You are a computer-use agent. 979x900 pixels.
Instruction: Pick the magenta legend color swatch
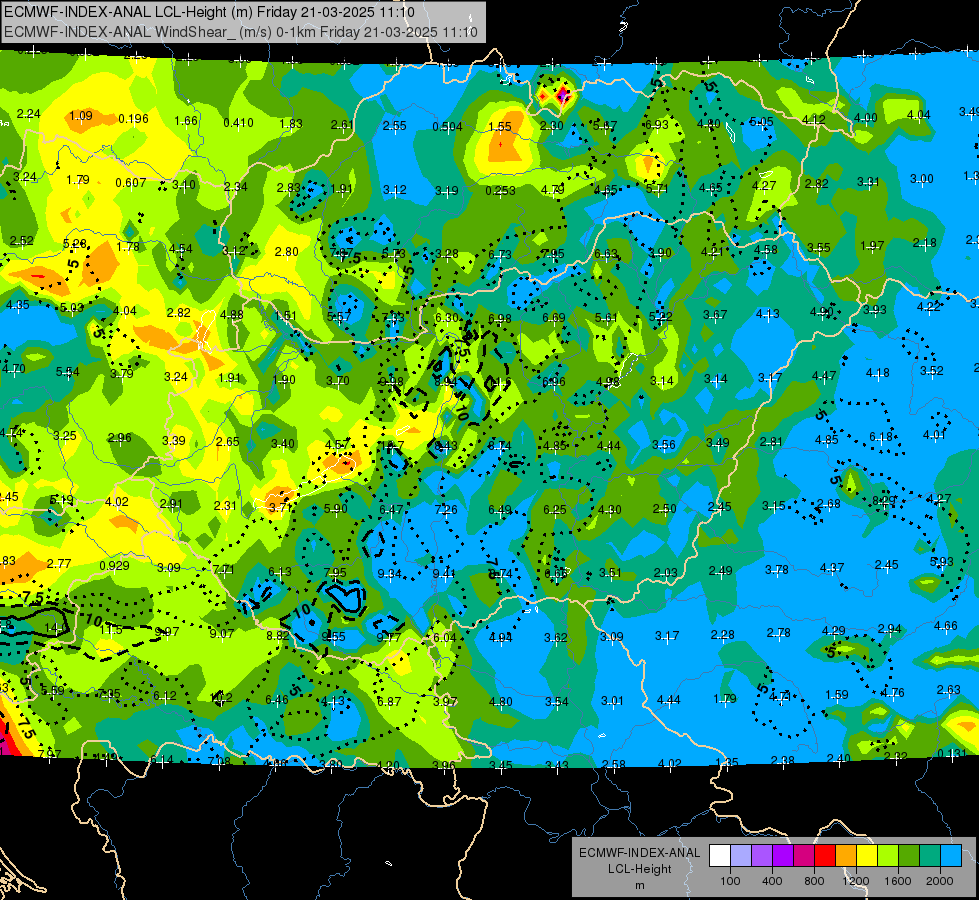click(804, 856)
